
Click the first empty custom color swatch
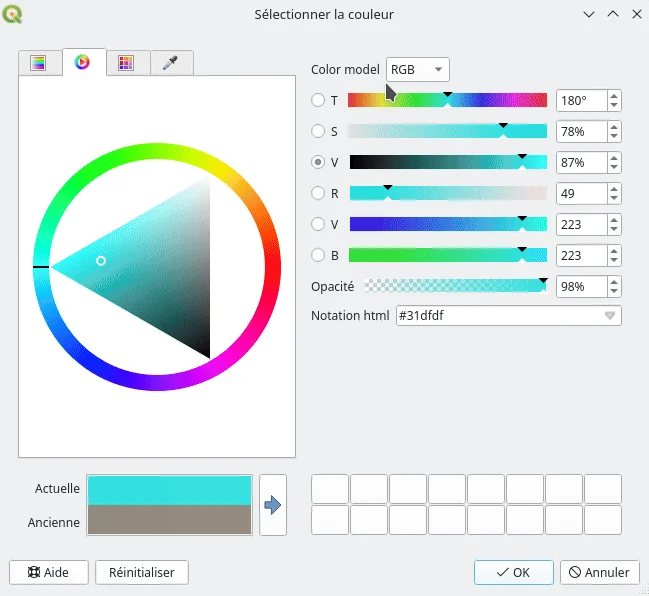(x=331, y=489)
